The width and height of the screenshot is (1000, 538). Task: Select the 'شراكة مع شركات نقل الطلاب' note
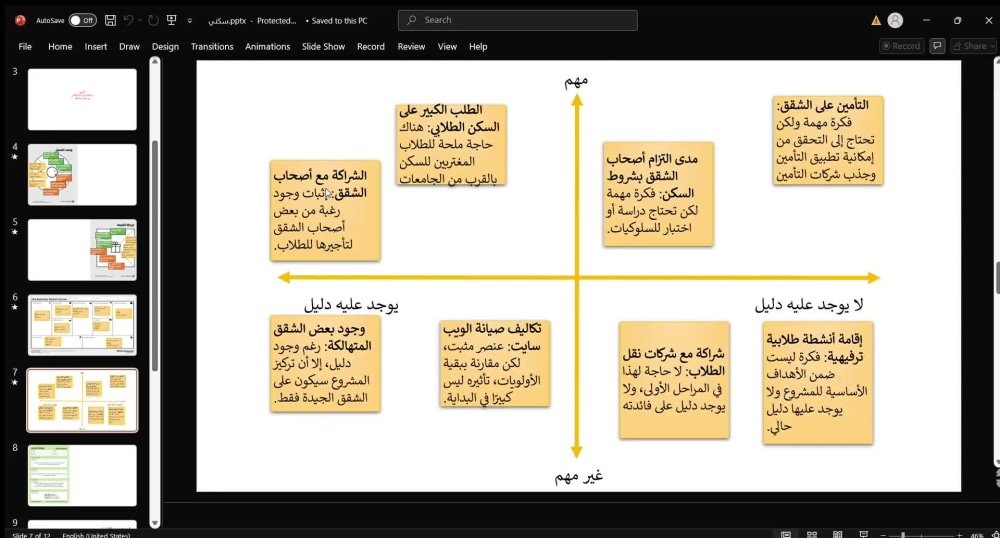(674, 380)
